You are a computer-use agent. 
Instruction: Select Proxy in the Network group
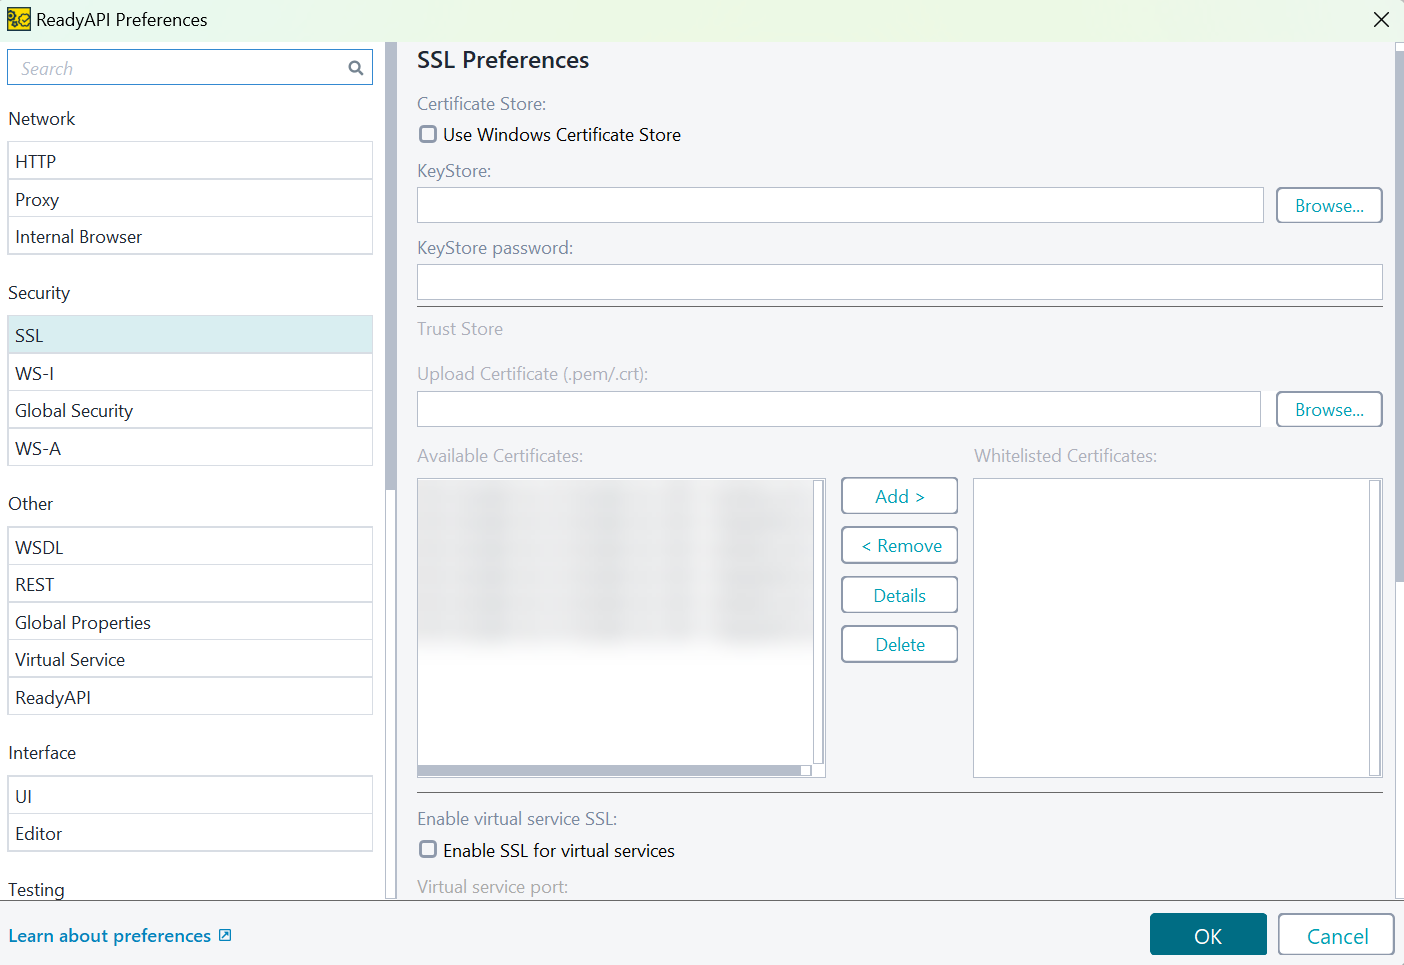tap(189, 199)
